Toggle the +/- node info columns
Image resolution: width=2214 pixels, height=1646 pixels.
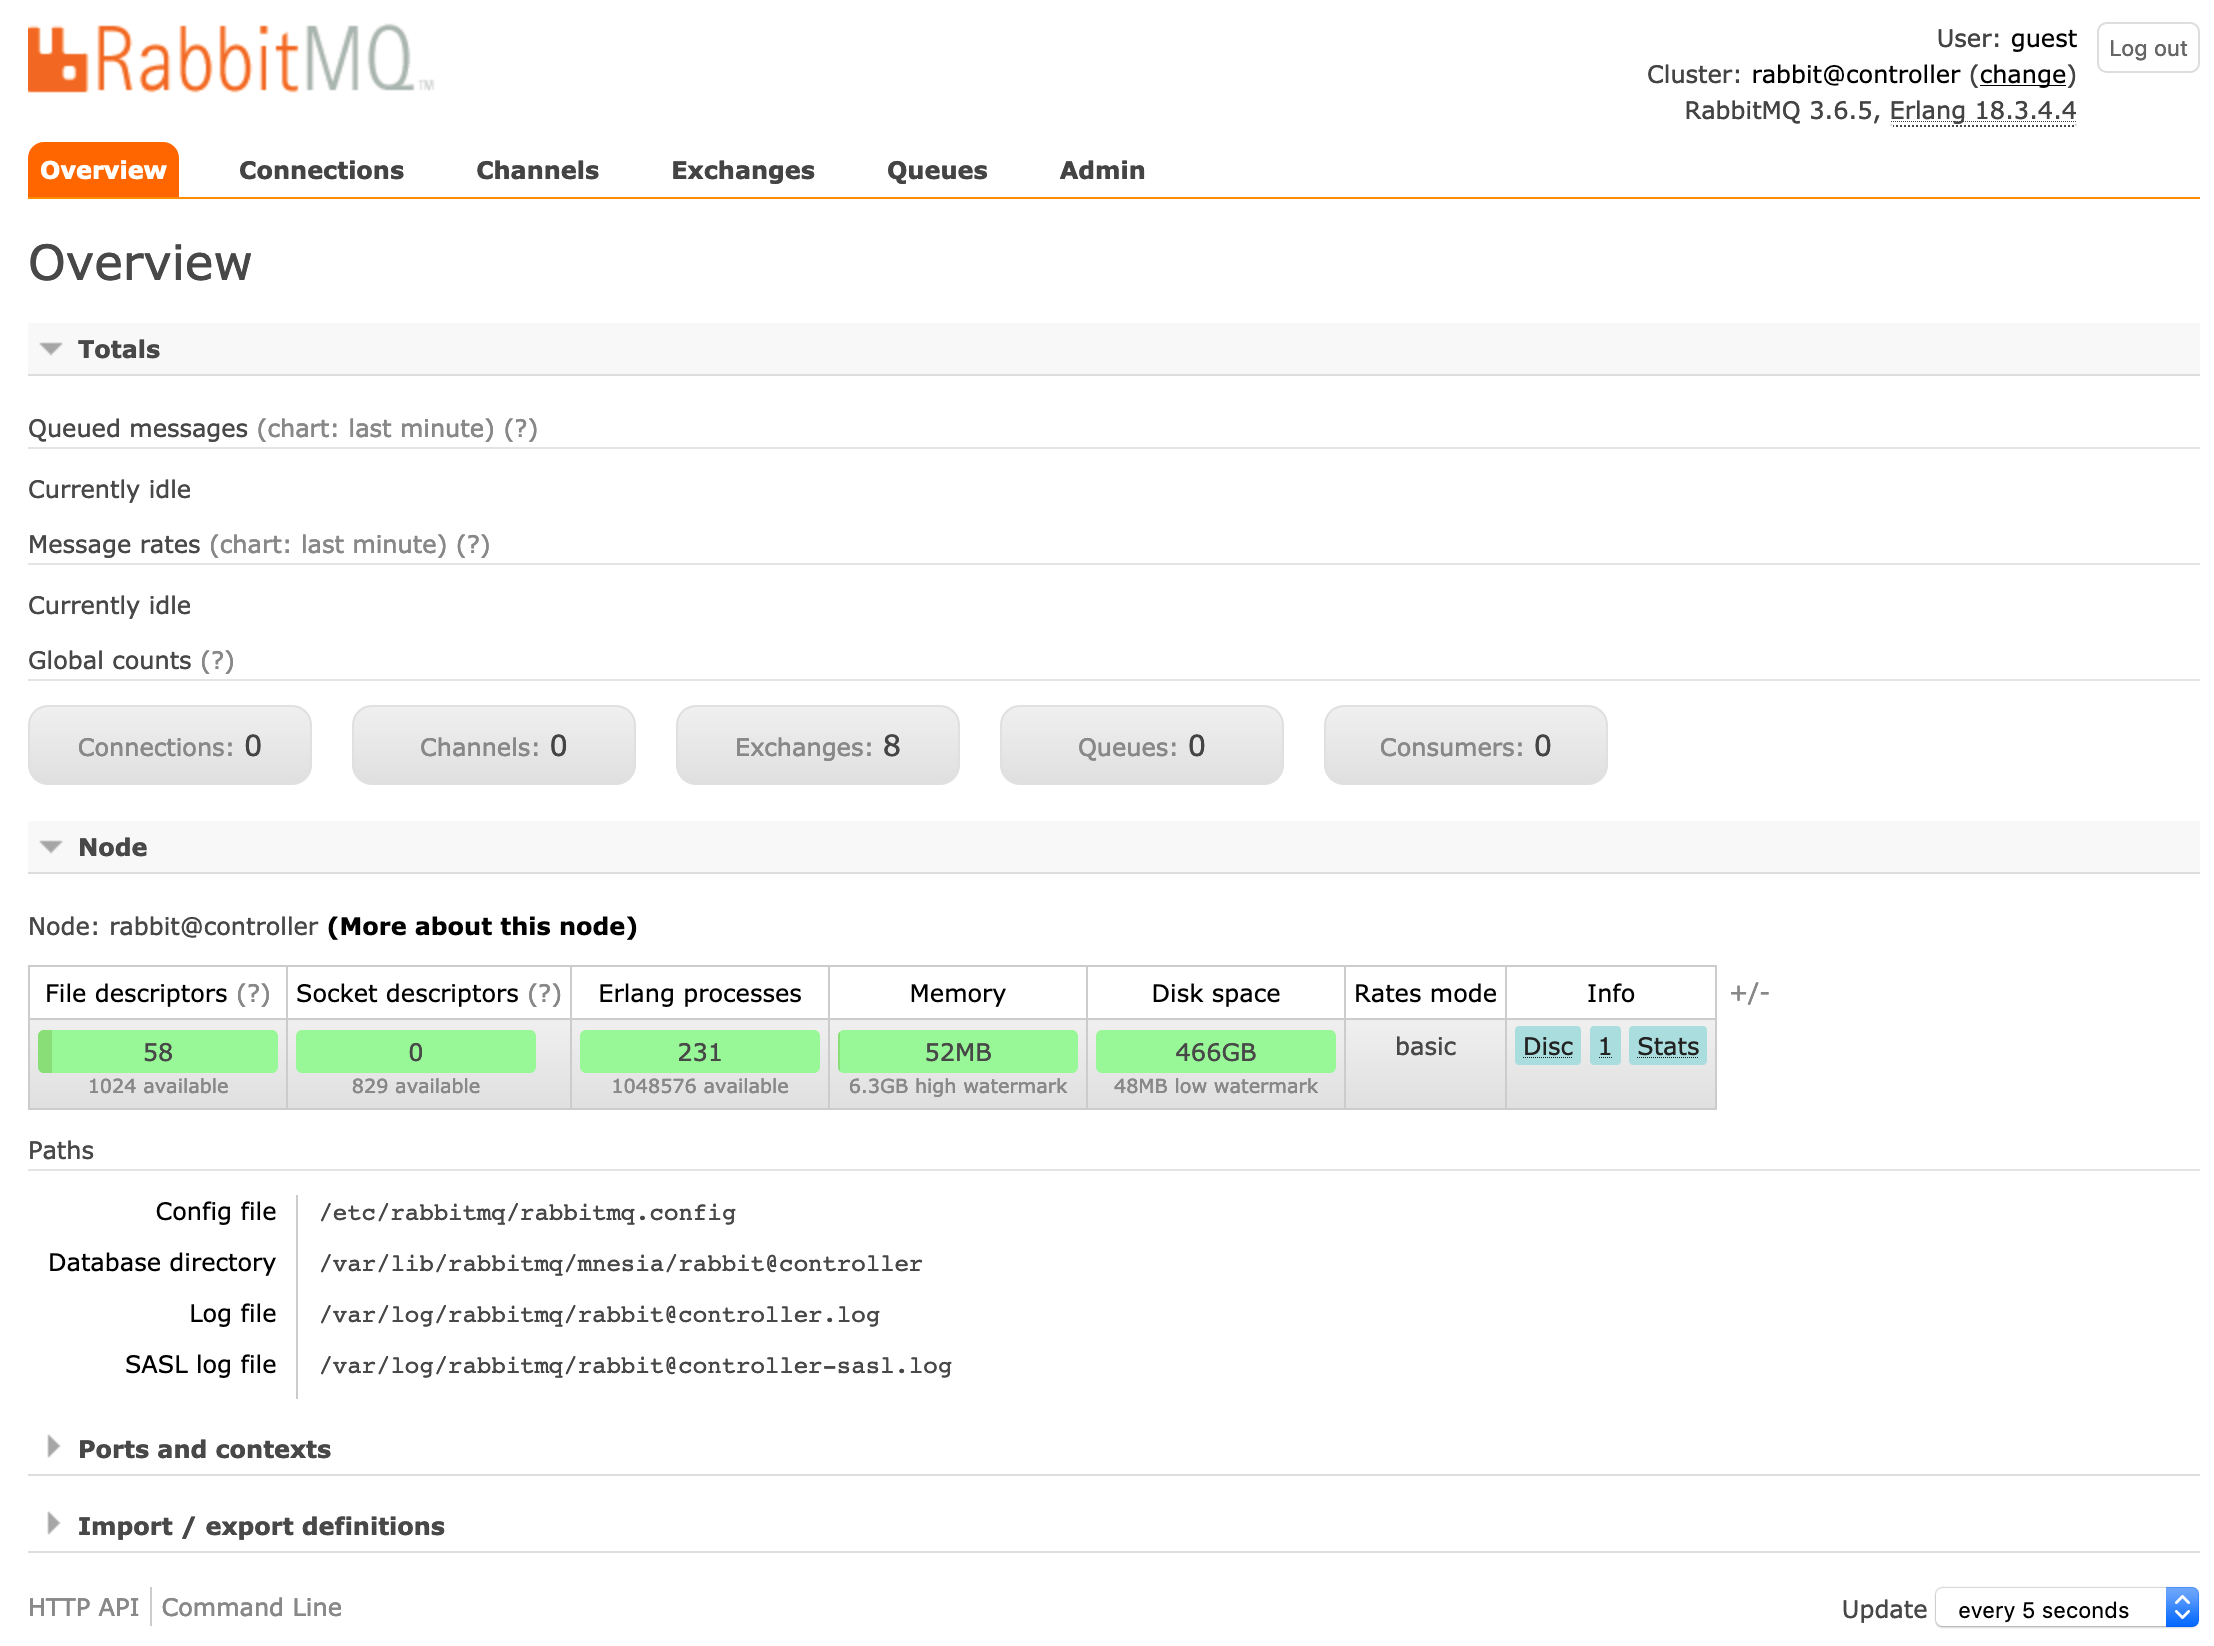click(x=1749, y=991)
